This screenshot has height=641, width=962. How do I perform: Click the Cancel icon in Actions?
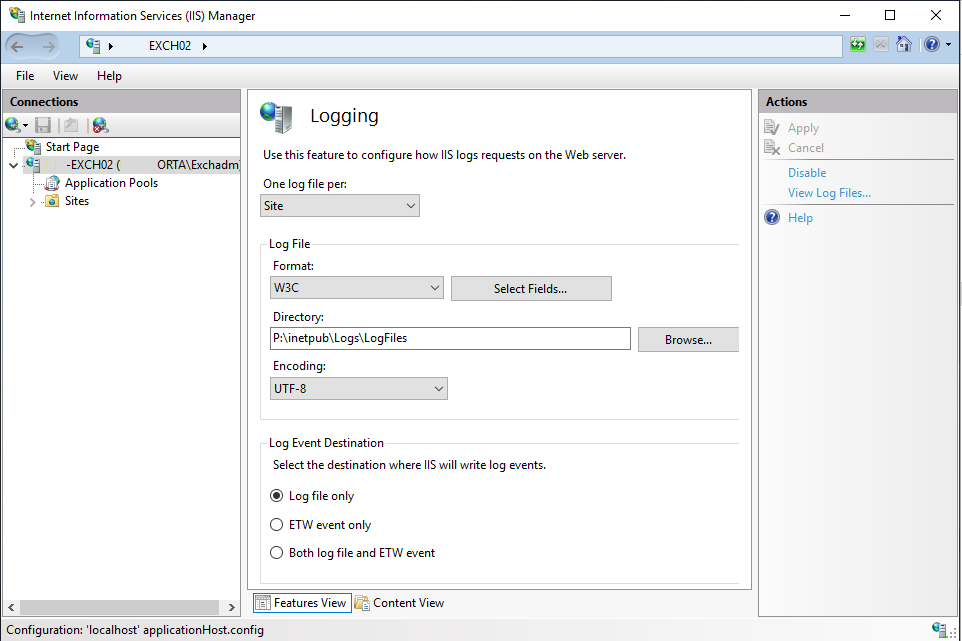point(772,147)
